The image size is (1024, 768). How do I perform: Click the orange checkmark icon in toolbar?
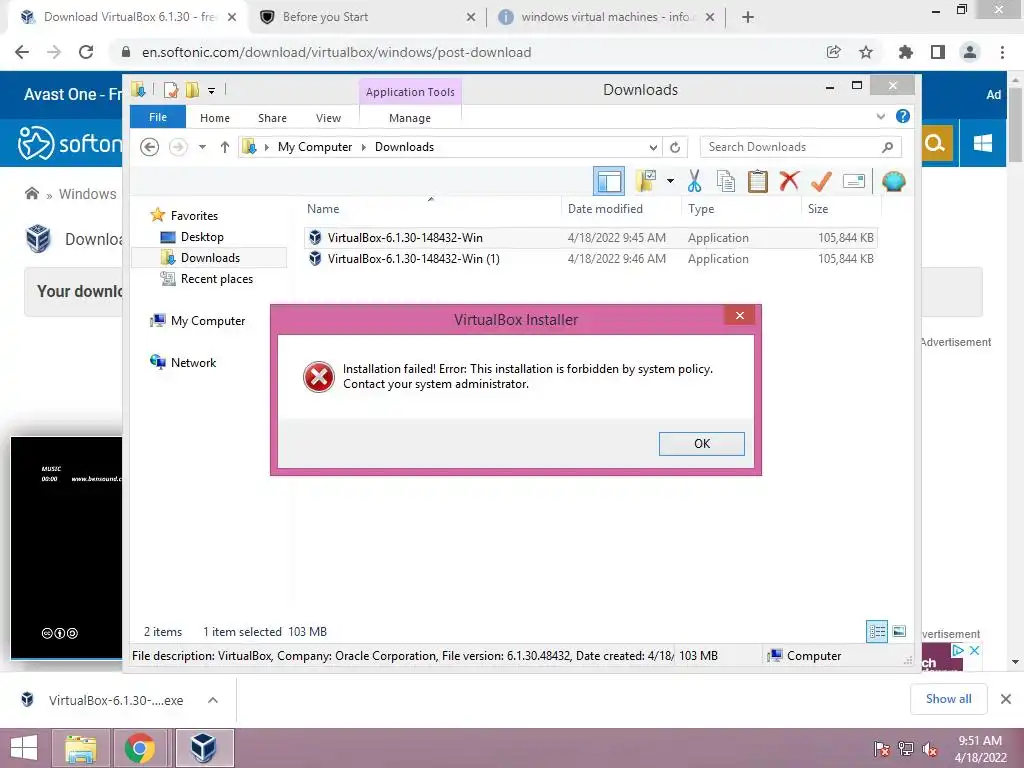(821, 181)
